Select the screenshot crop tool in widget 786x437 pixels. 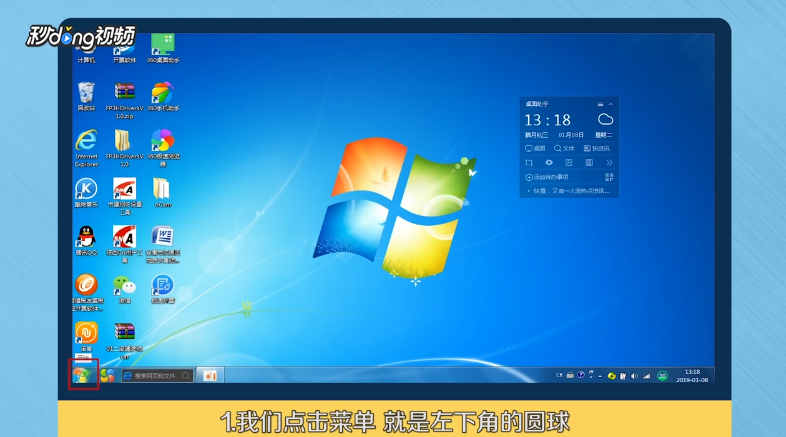click(529, 162)
